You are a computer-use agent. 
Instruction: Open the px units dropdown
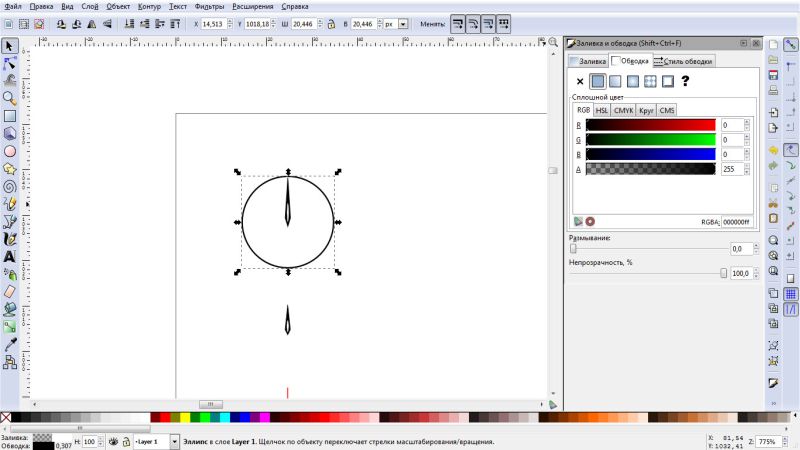coord(403,24)
